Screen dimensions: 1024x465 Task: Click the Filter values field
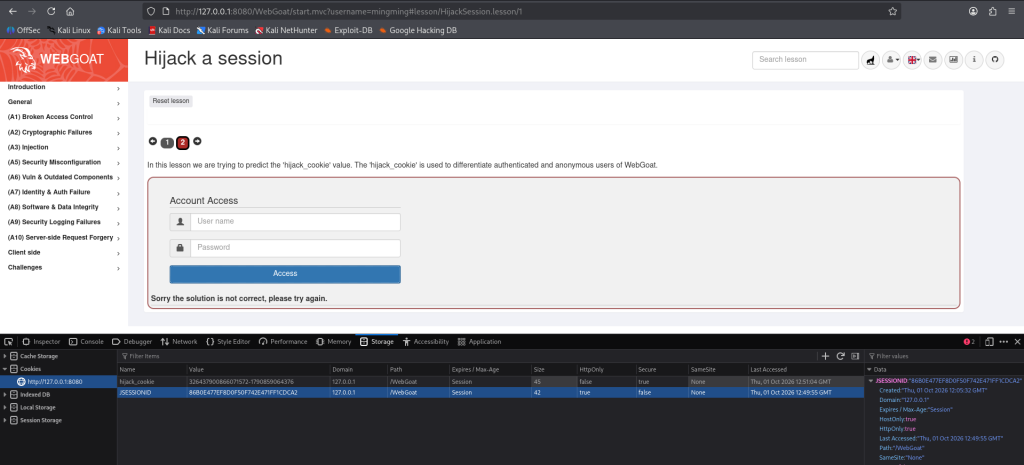point(944,356)
